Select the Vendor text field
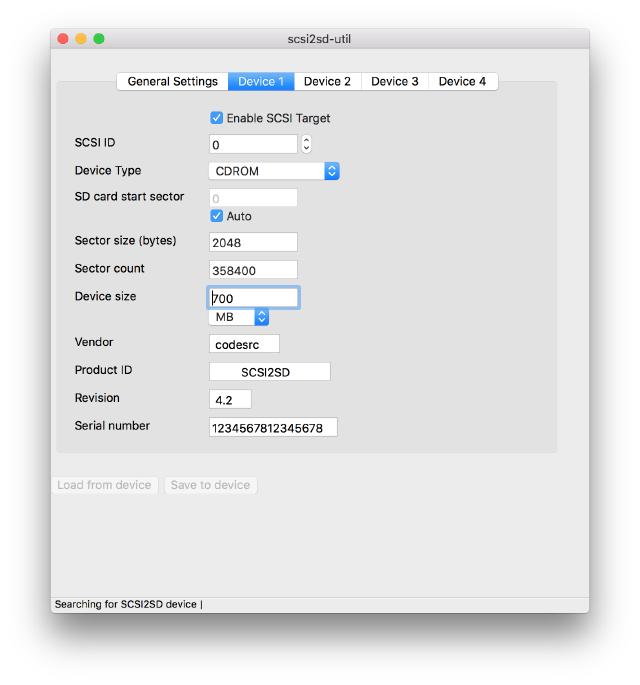The width and height of the screenshot is (640, 685). (244, 344)
